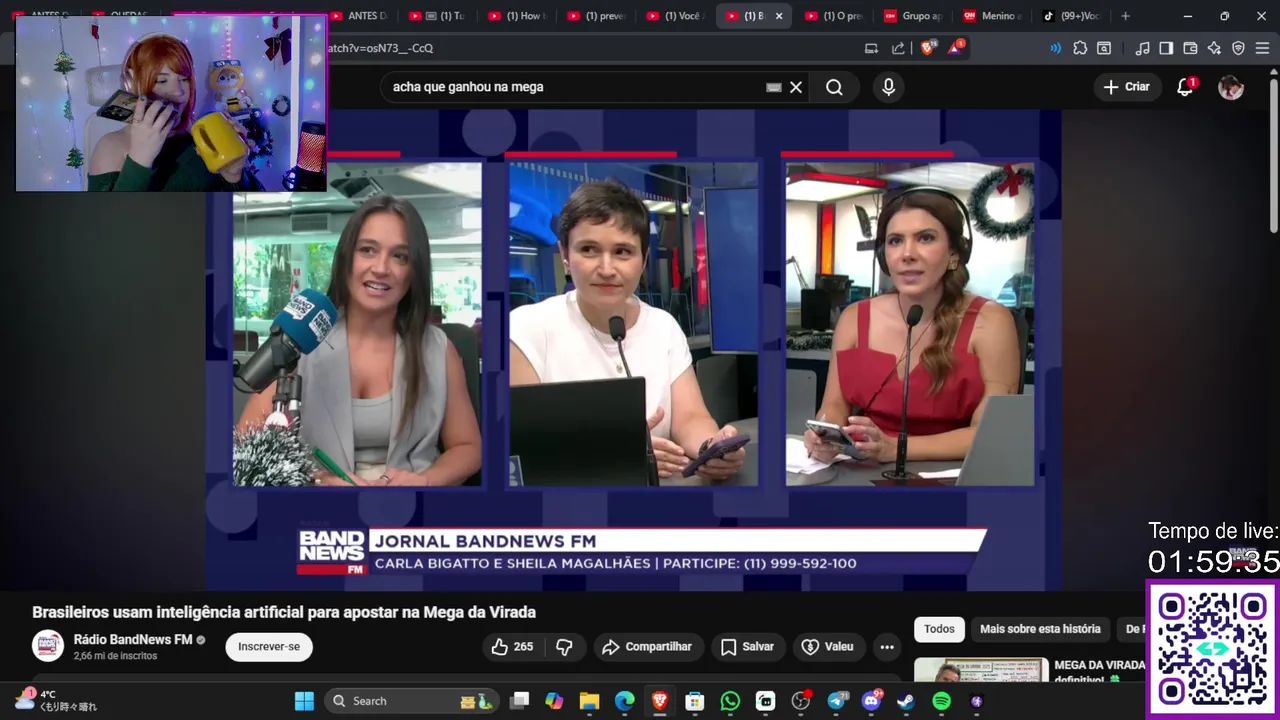Open the Brave music note playlist icon
1280x720 pixels.
click(1142, 48)
